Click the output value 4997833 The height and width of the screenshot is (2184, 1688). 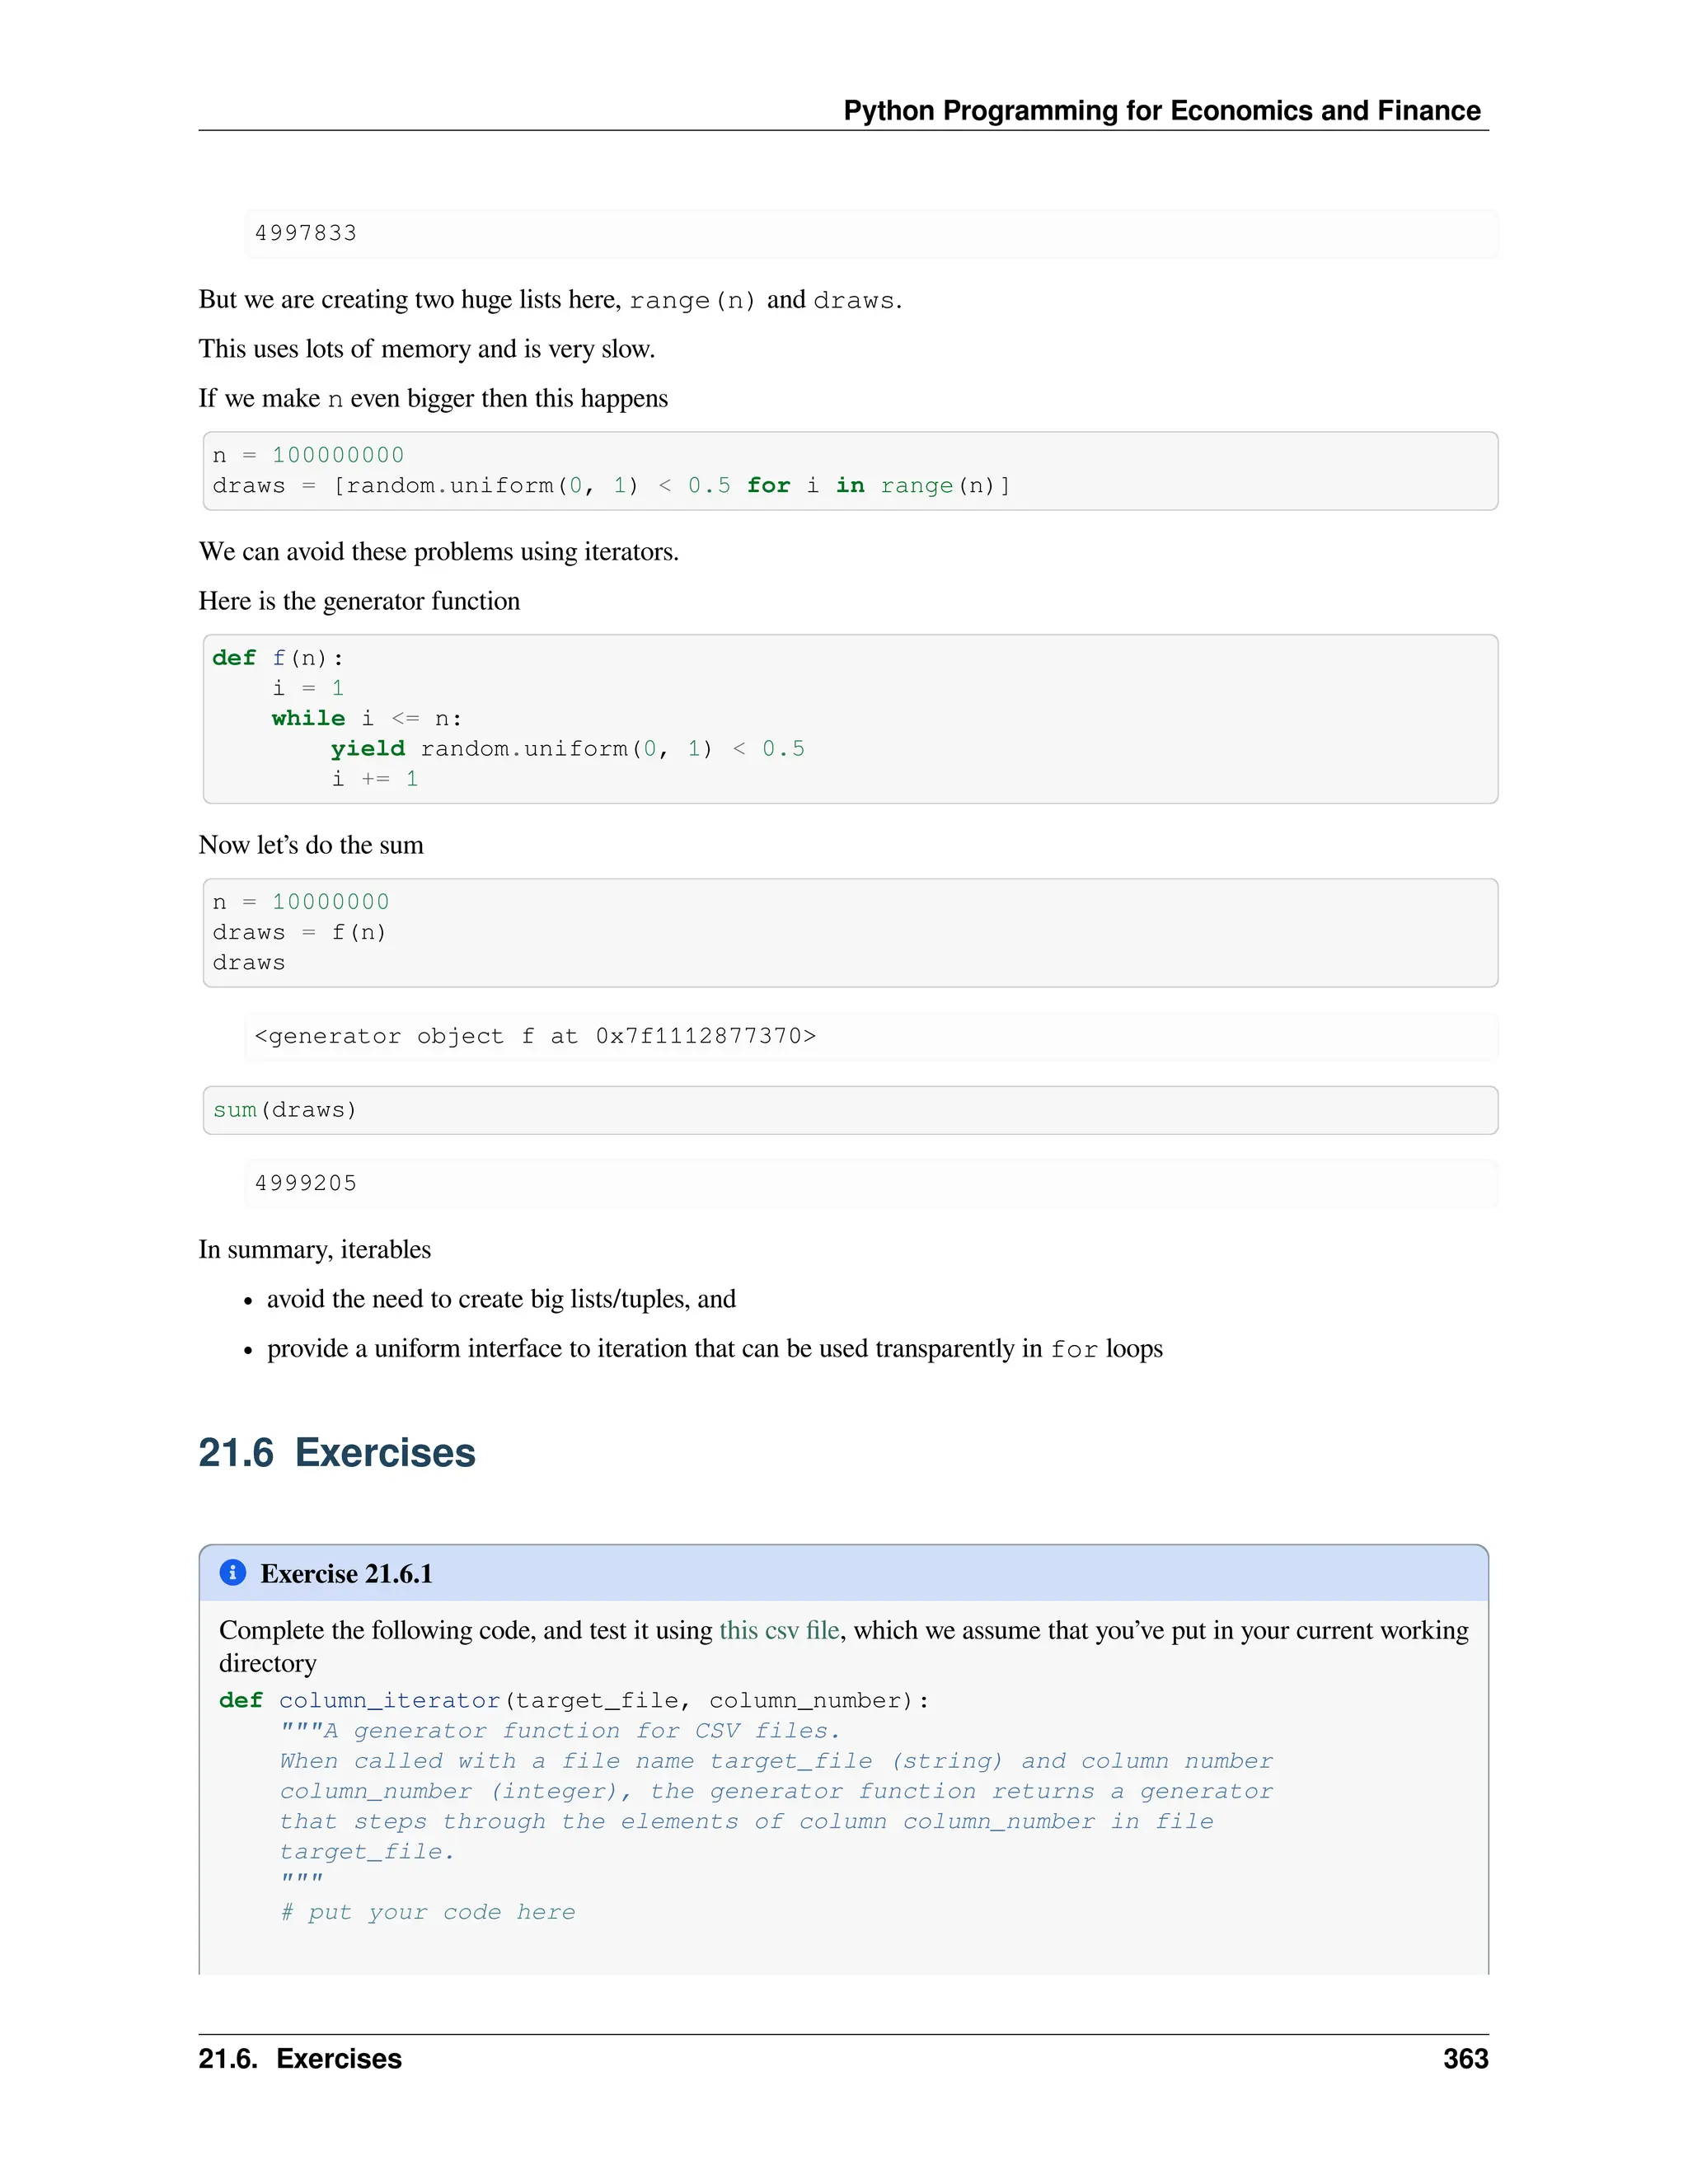[306, 233]
